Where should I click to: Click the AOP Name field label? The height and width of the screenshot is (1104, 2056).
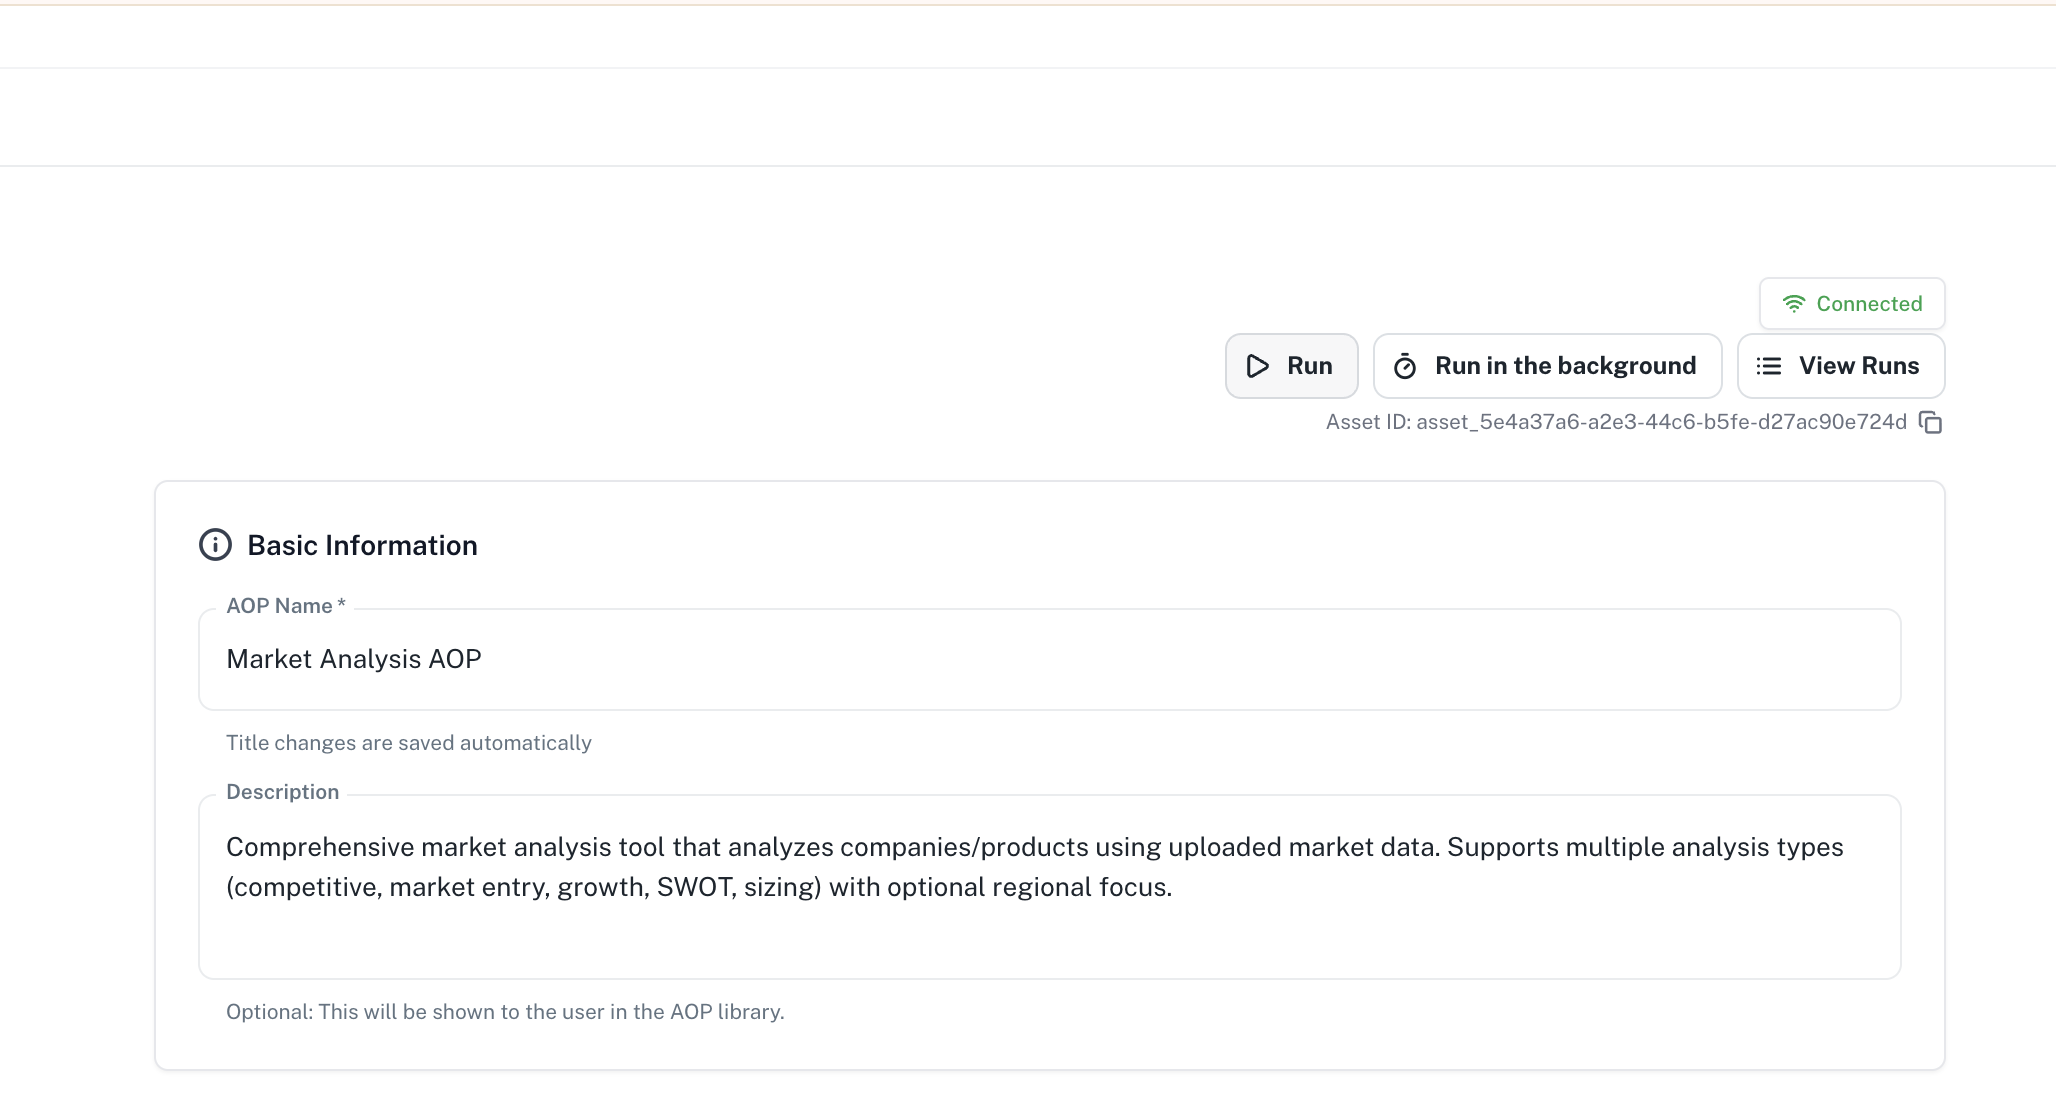click(x=279, y=606)
